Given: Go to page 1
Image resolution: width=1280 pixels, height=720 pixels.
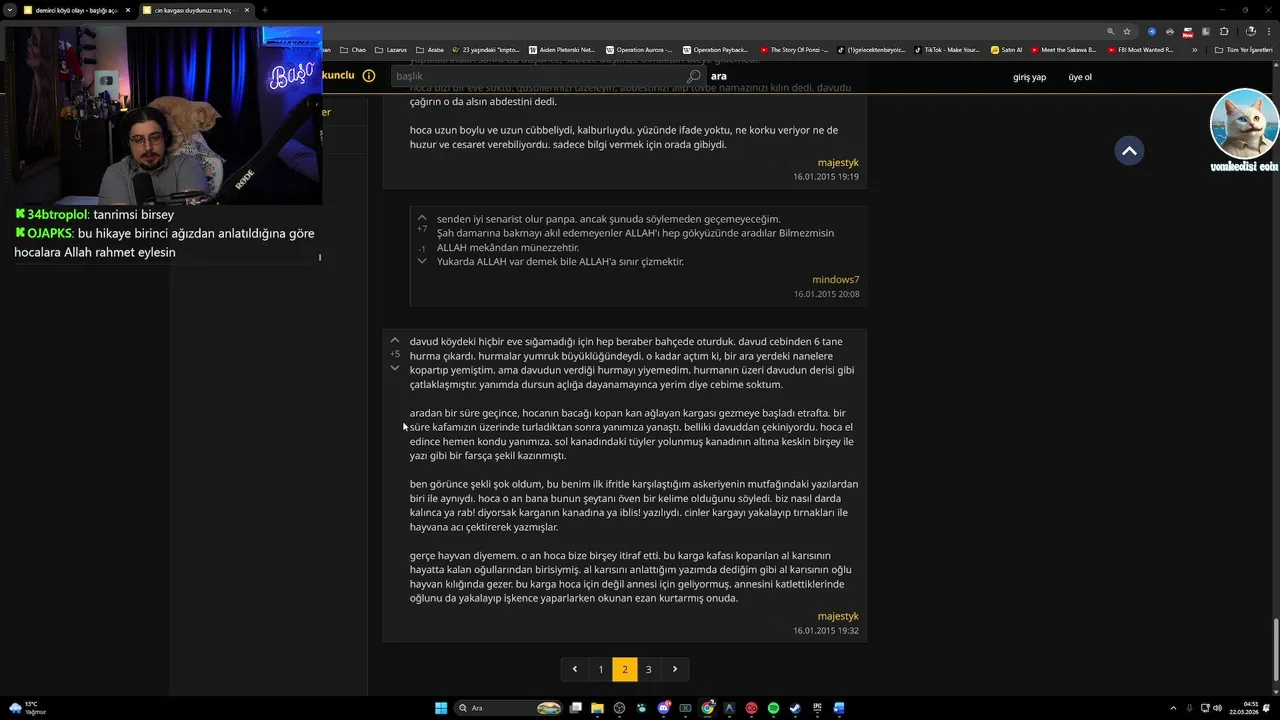Looking at the screenshot, I should (x=600, y=669).
